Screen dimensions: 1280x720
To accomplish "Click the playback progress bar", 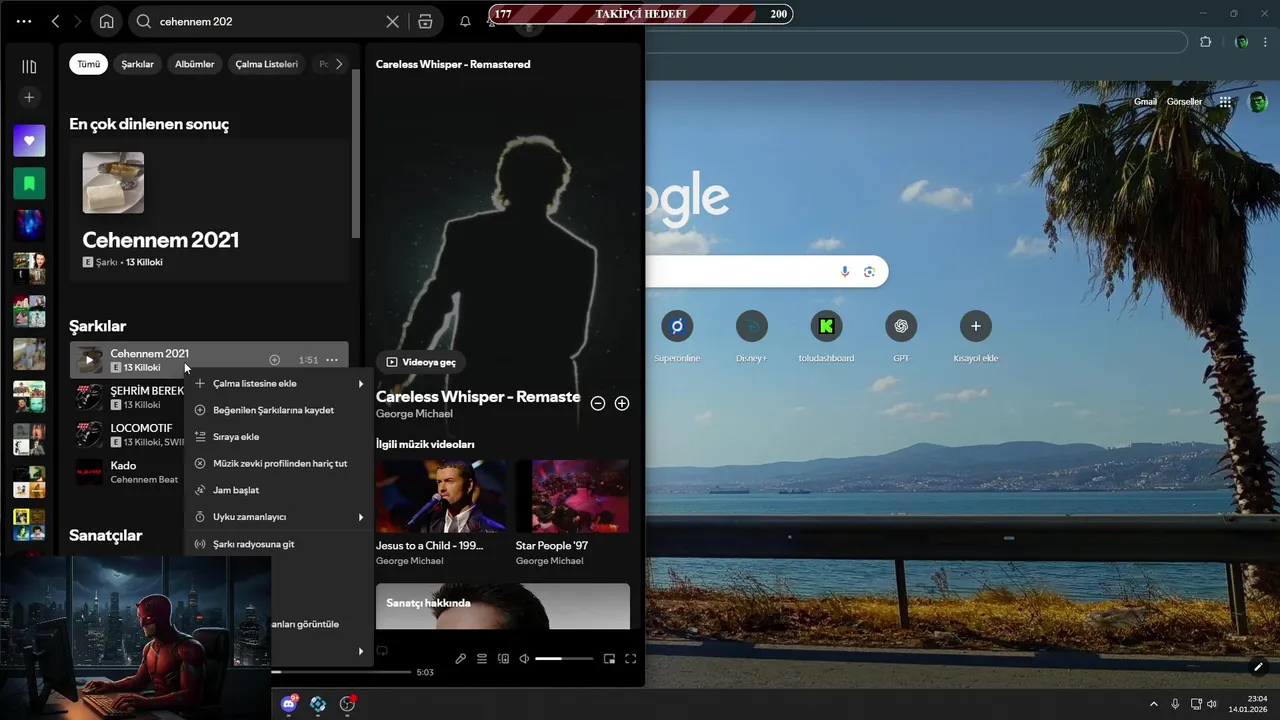I will [x=341, y=673].
